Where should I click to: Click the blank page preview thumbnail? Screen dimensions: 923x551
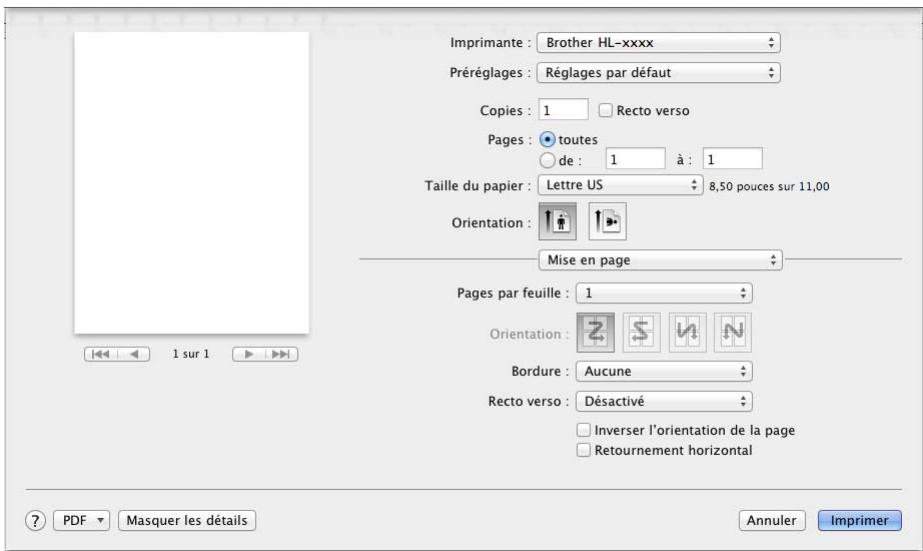192,183
